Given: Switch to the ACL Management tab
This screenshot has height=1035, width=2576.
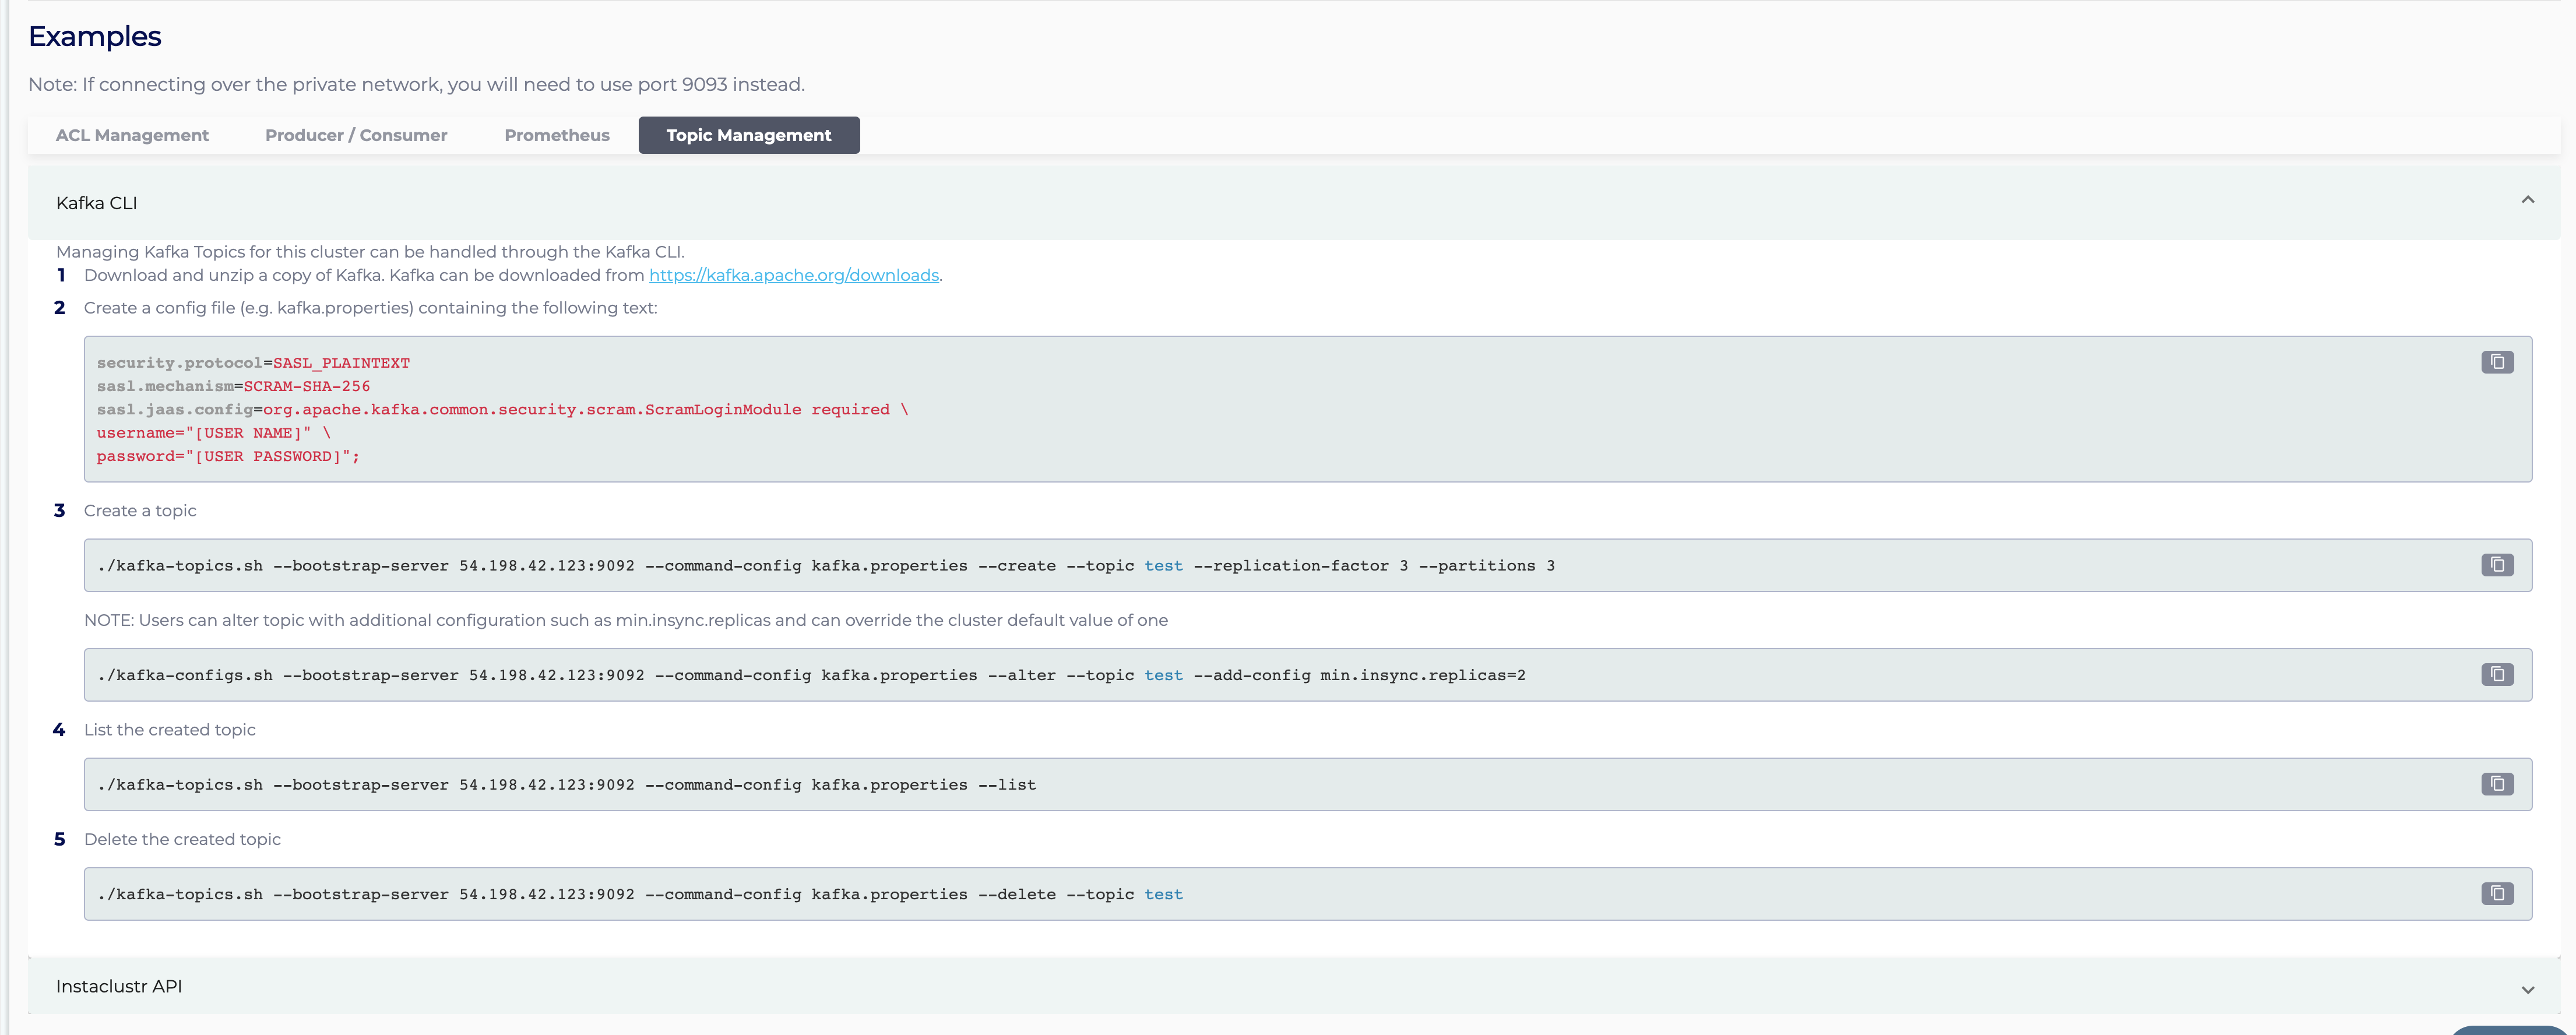Looking at the screenshot, I should pyautogui.click(x=132, y=135).
